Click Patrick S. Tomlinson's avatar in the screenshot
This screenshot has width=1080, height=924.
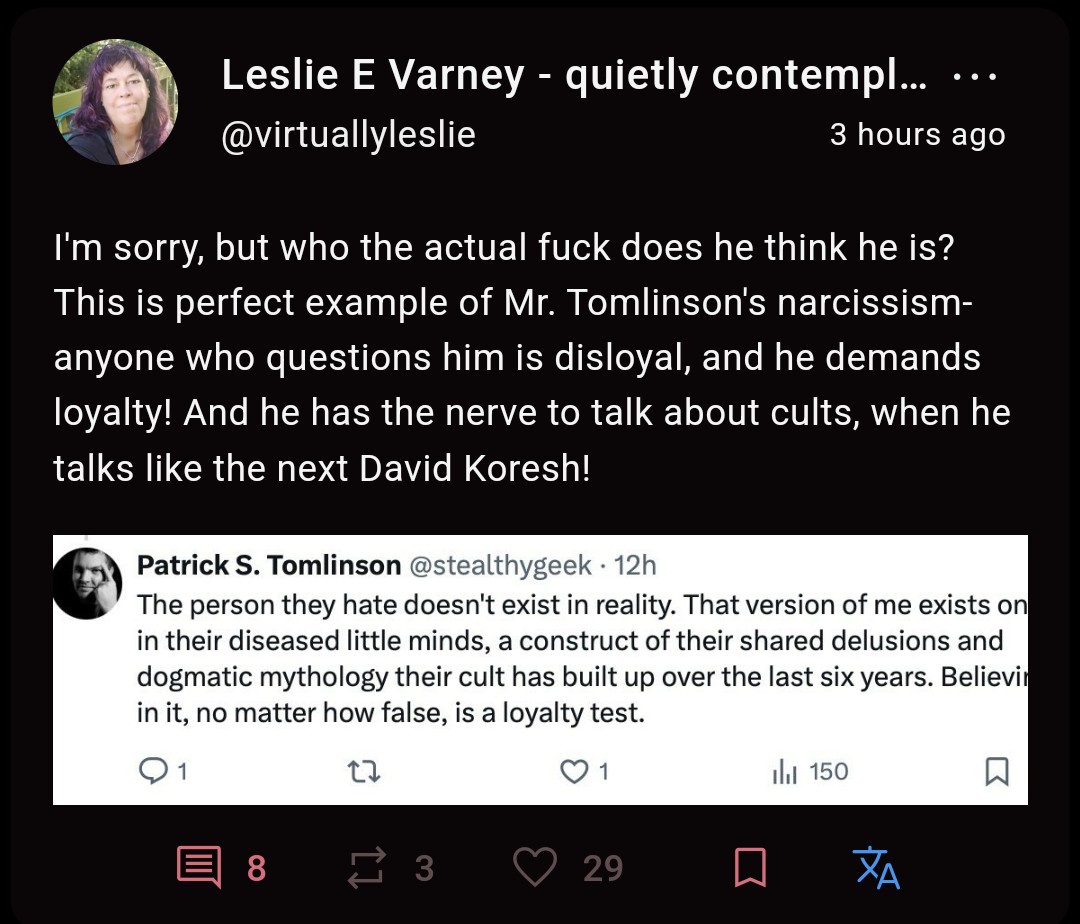point(87,583)
